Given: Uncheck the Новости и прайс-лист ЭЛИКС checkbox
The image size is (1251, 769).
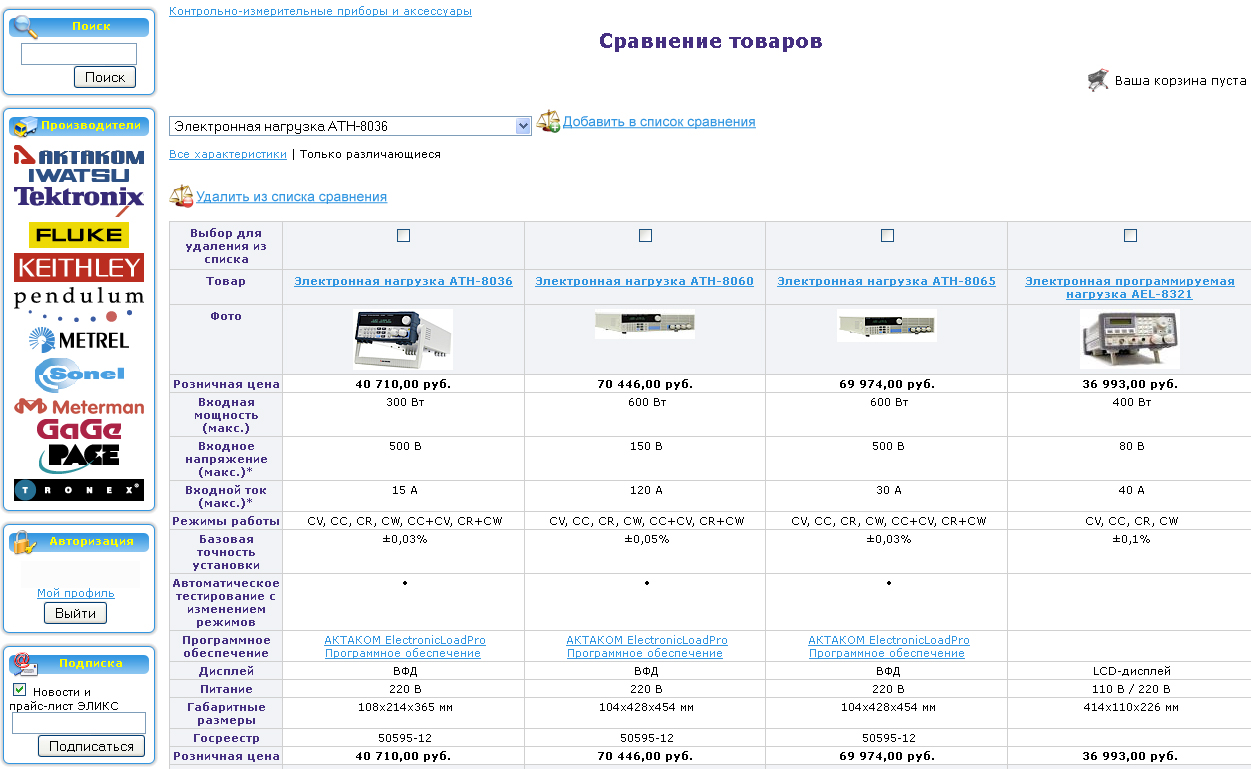Looking at the screenshot, I should click(19, 690).
